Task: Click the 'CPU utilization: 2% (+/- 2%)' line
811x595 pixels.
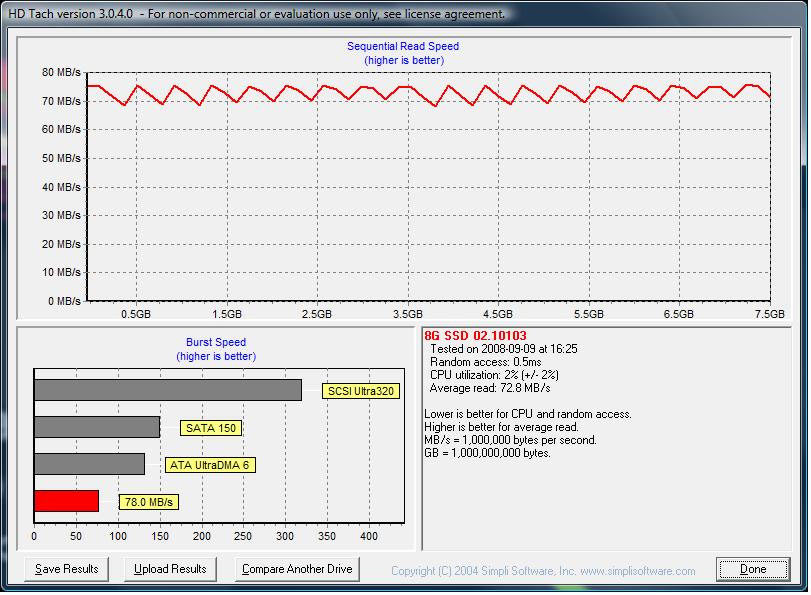Action: click(x=494, y=375)
